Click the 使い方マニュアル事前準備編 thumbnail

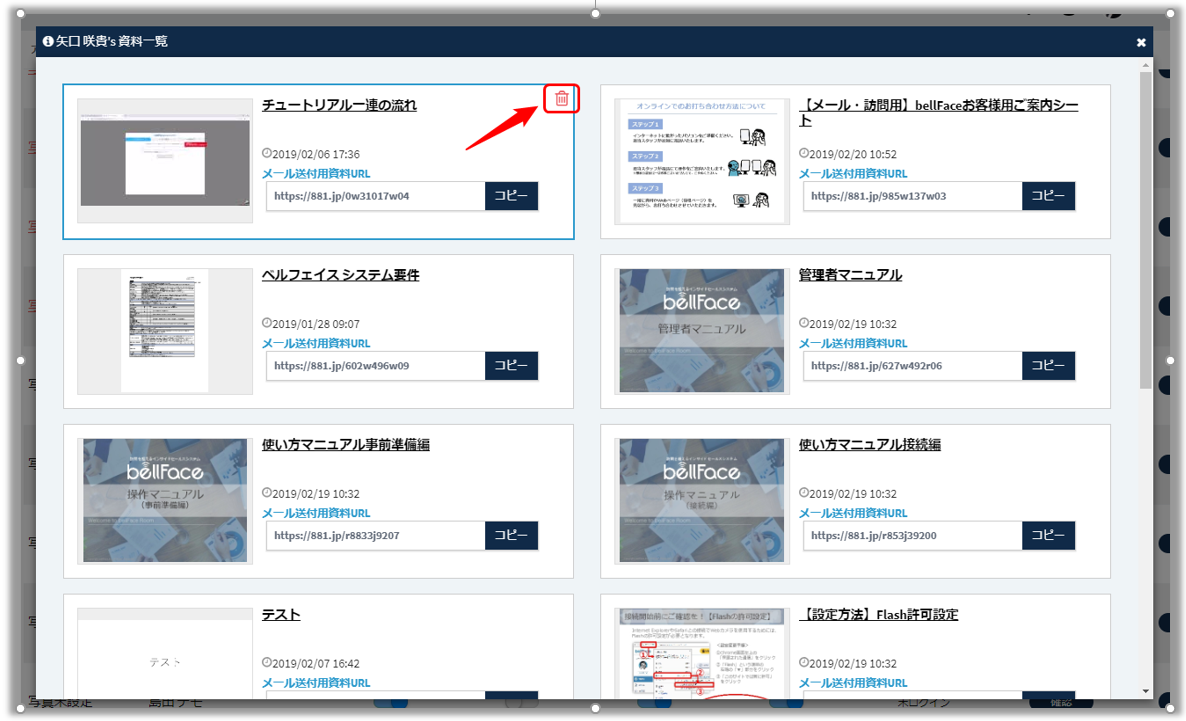point(165,500)
